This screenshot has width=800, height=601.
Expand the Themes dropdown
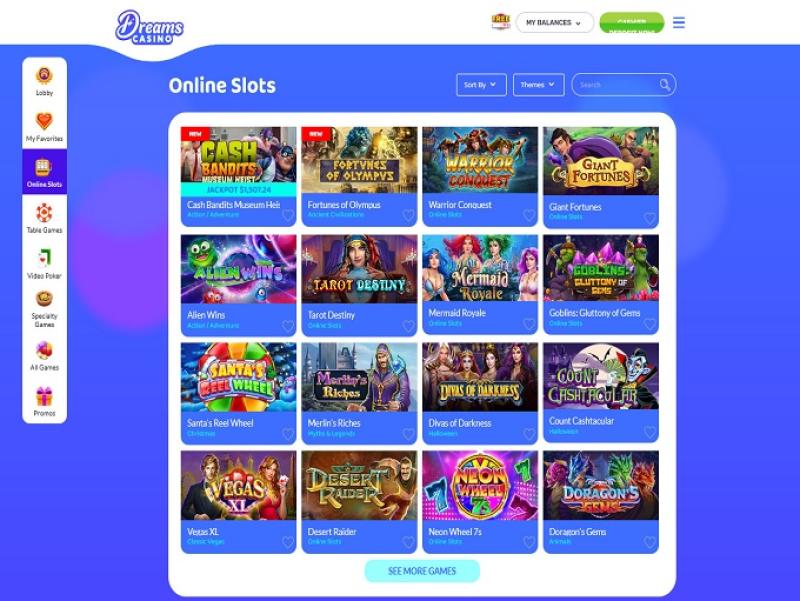539,85
